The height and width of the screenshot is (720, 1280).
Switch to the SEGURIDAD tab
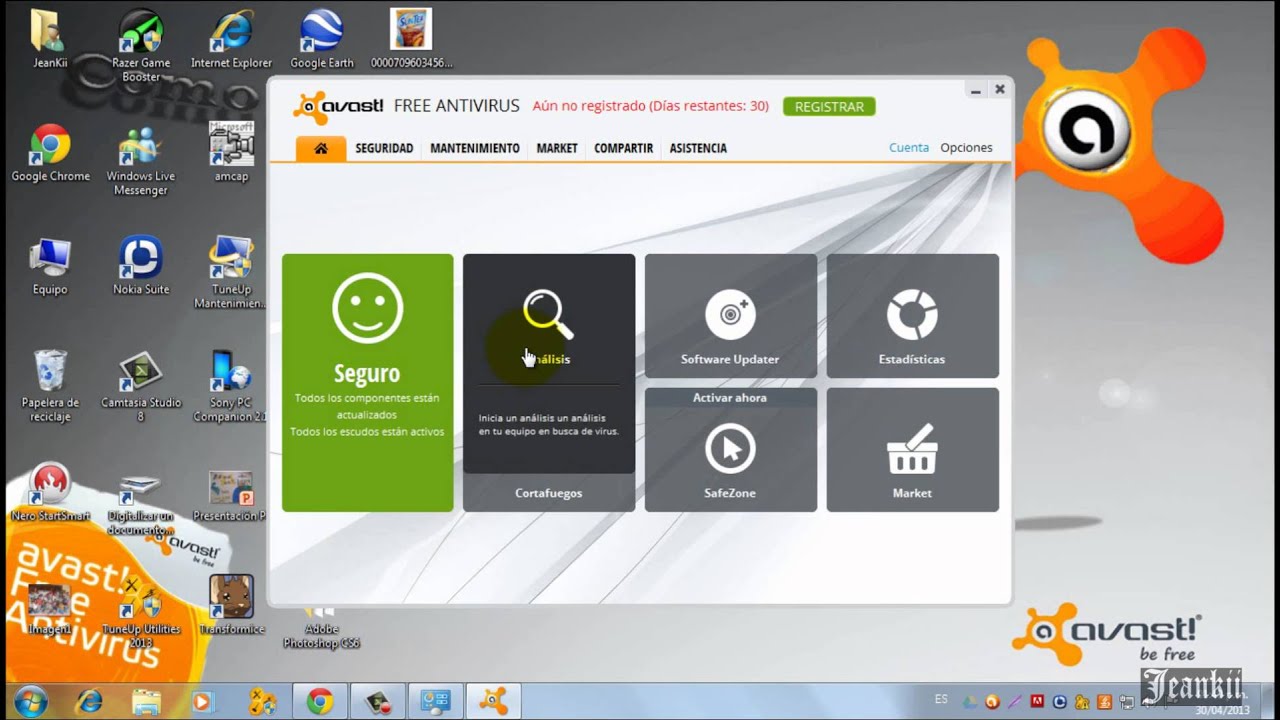coord(384,148)
